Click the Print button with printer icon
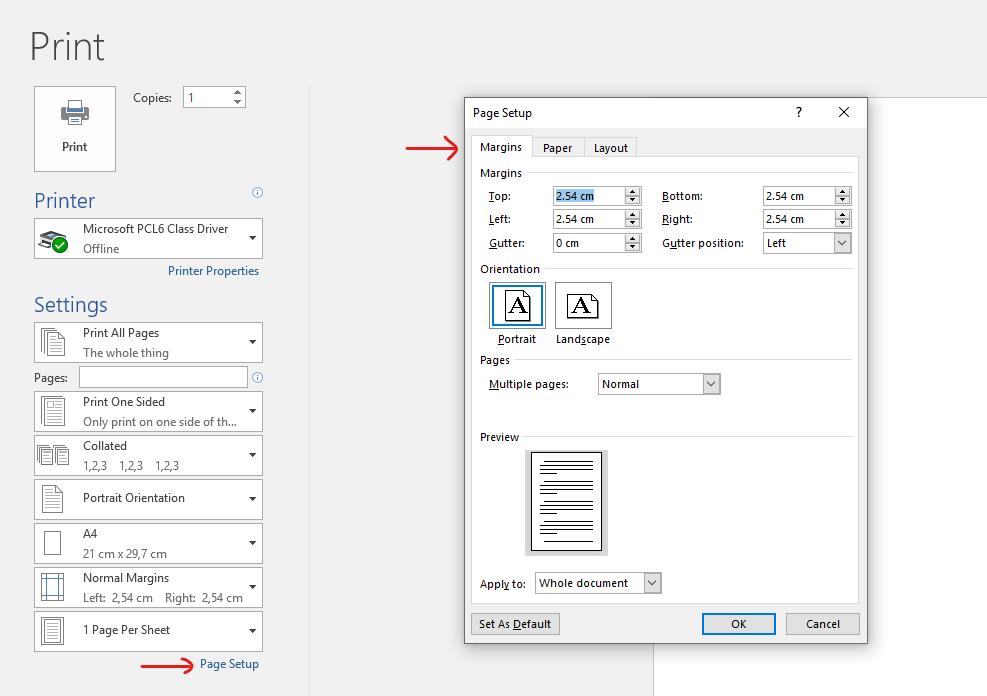The width and height of the screenshot is (987, 696). point(75,128)
